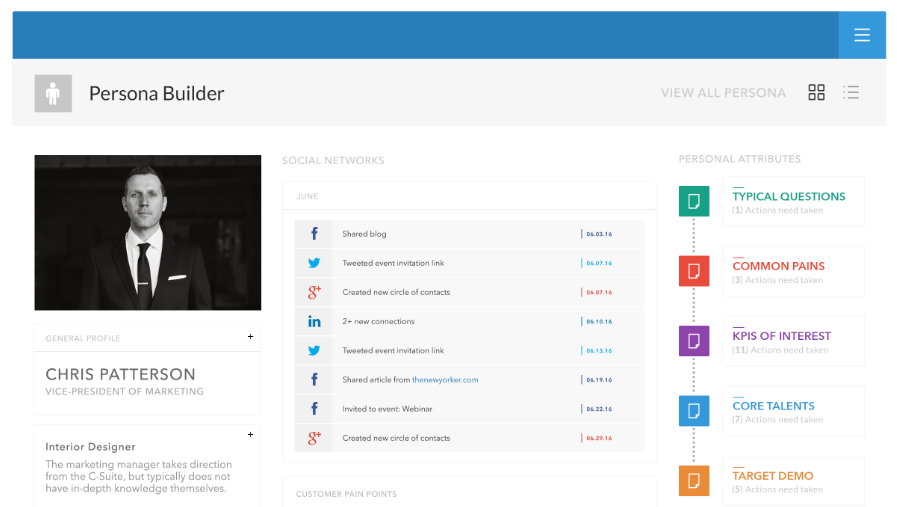The height and width of the screenshot is (507, 897).
Task: Open the hamburger menu in the header
Action: 862,35
